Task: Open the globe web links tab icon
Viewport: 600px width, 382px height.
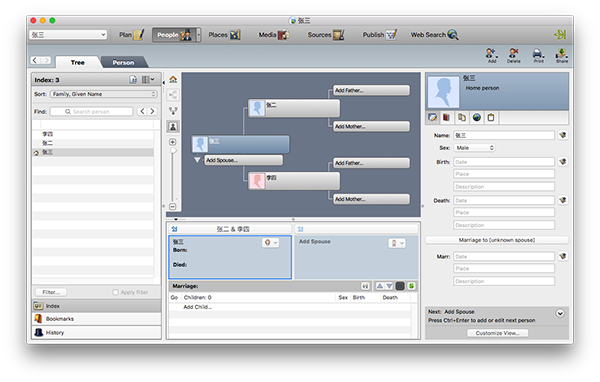Action: (x=476, y=118)
